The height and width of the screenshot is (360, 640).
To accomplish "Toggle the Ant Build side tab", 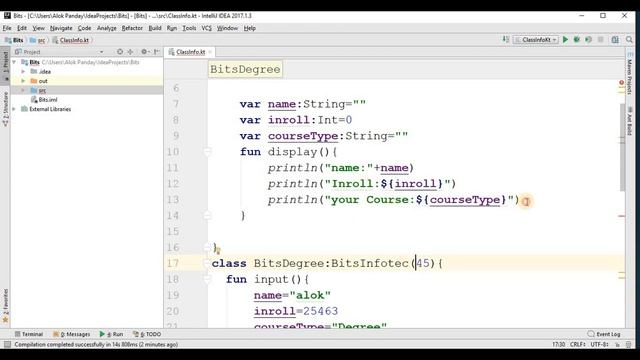I will point(630,121).
